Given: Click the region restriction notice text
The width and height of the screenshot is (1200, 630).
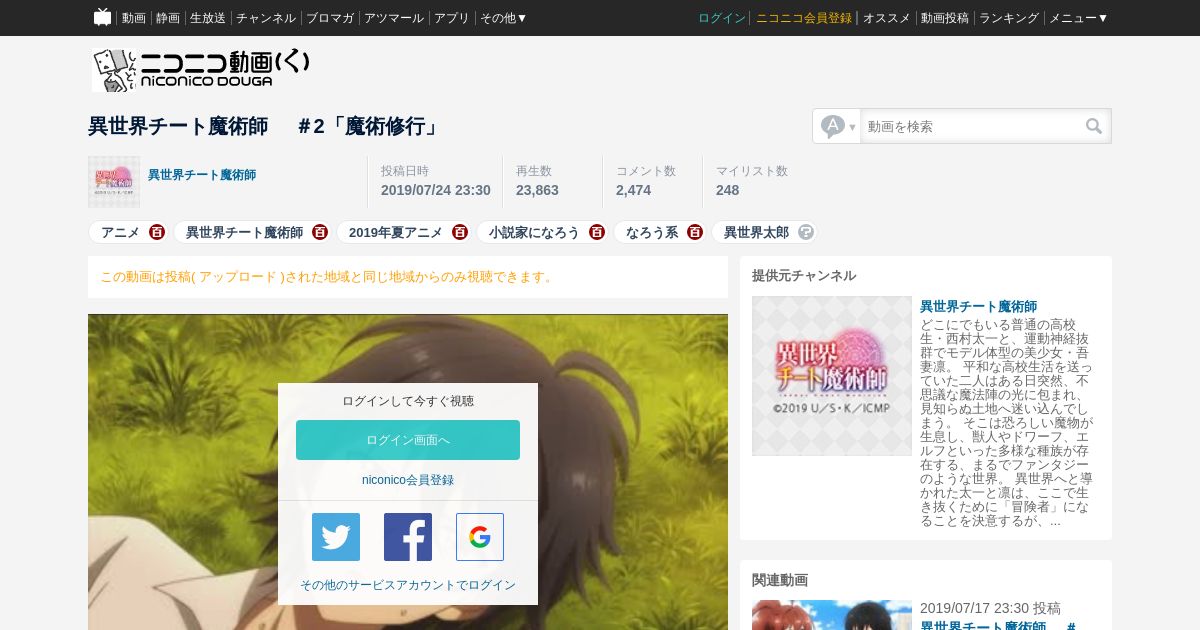Looking at the screenshot, I should (328, 277).
